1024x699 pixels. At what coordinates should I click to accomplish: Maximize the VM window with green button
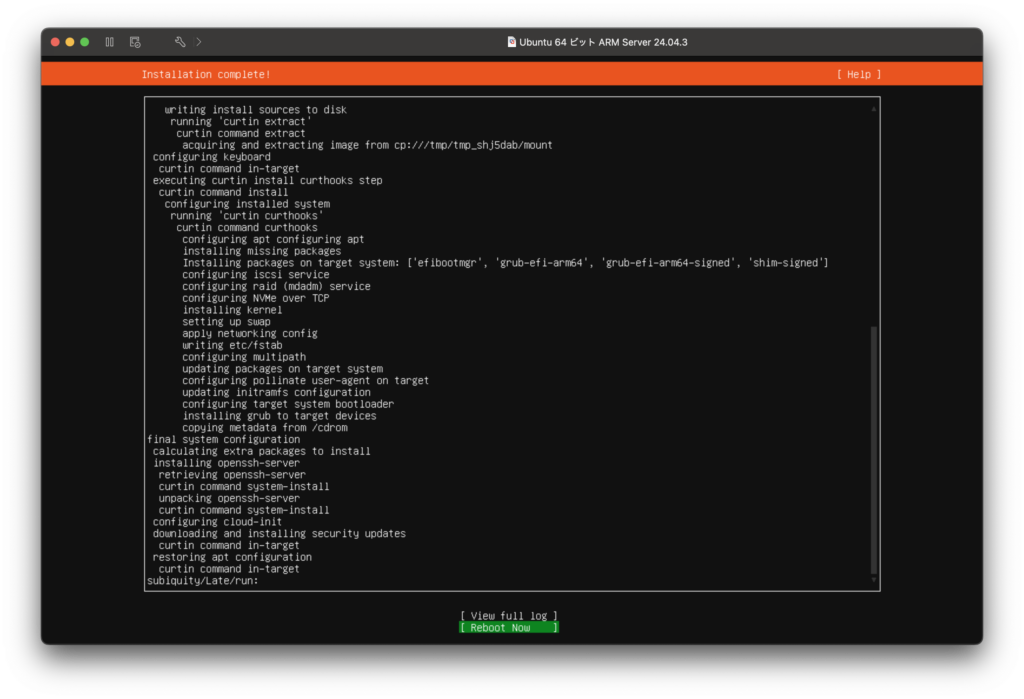point(84,42)
